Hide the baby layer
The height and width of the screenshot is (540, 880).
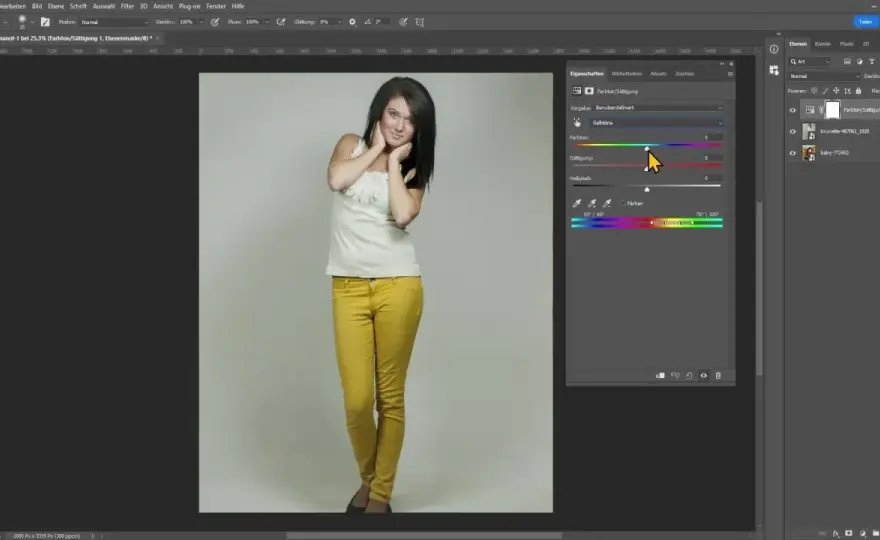click(792, 153)
